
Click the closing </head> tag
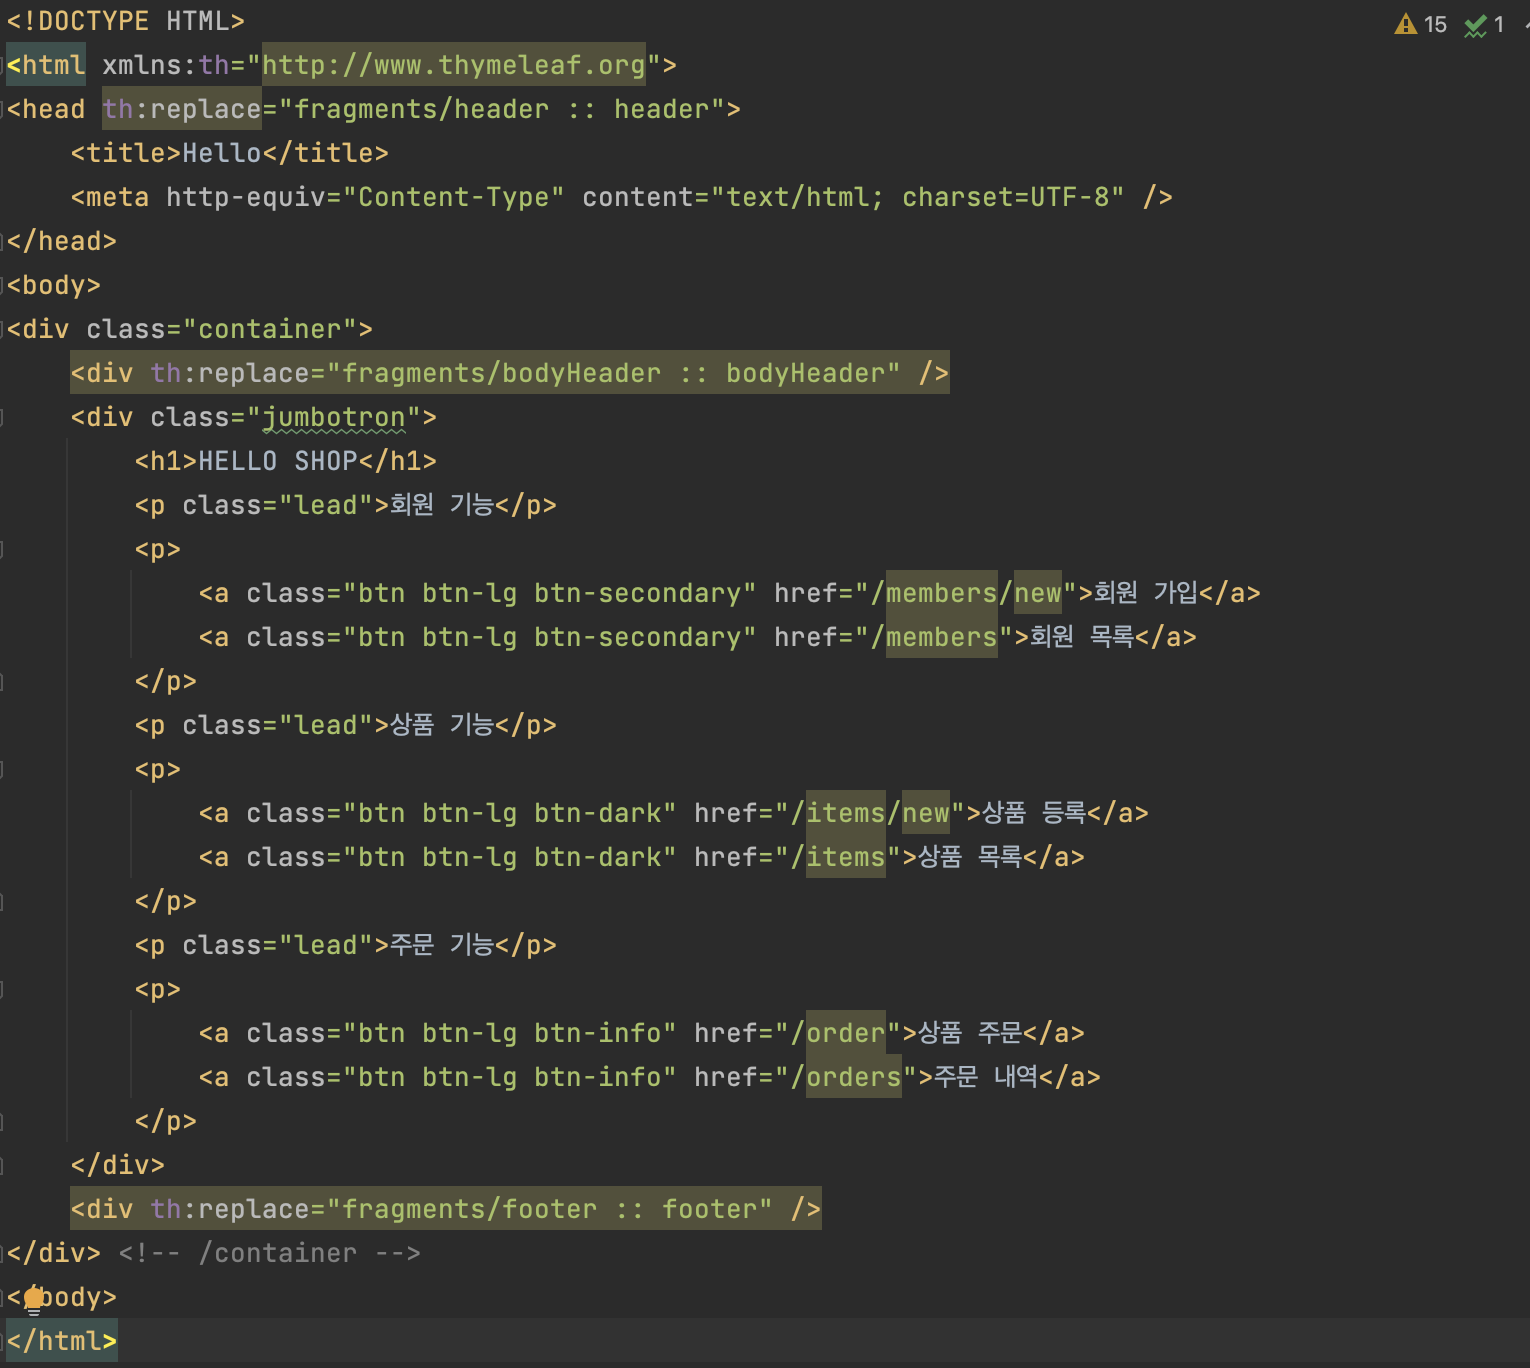click(x=62, y=241)
